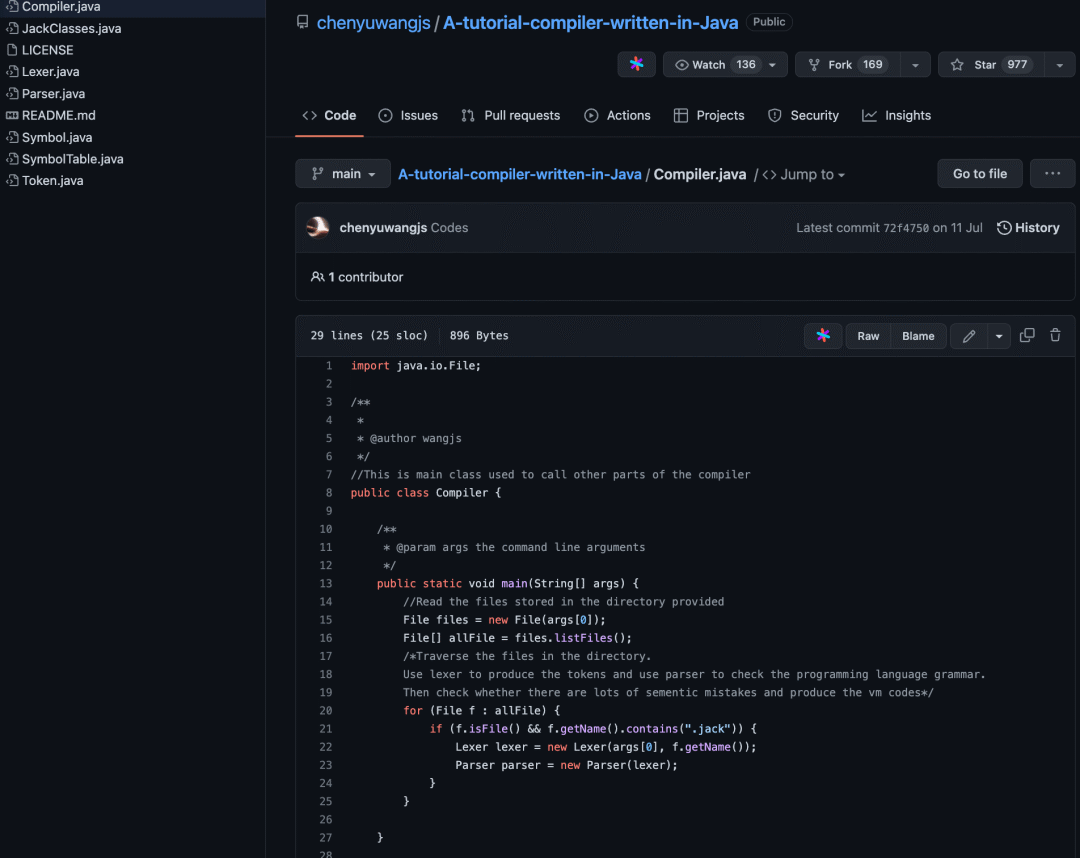Open the Fork options dropdown arrow
Screen dimensions: 1080x858
click(915, 65)
